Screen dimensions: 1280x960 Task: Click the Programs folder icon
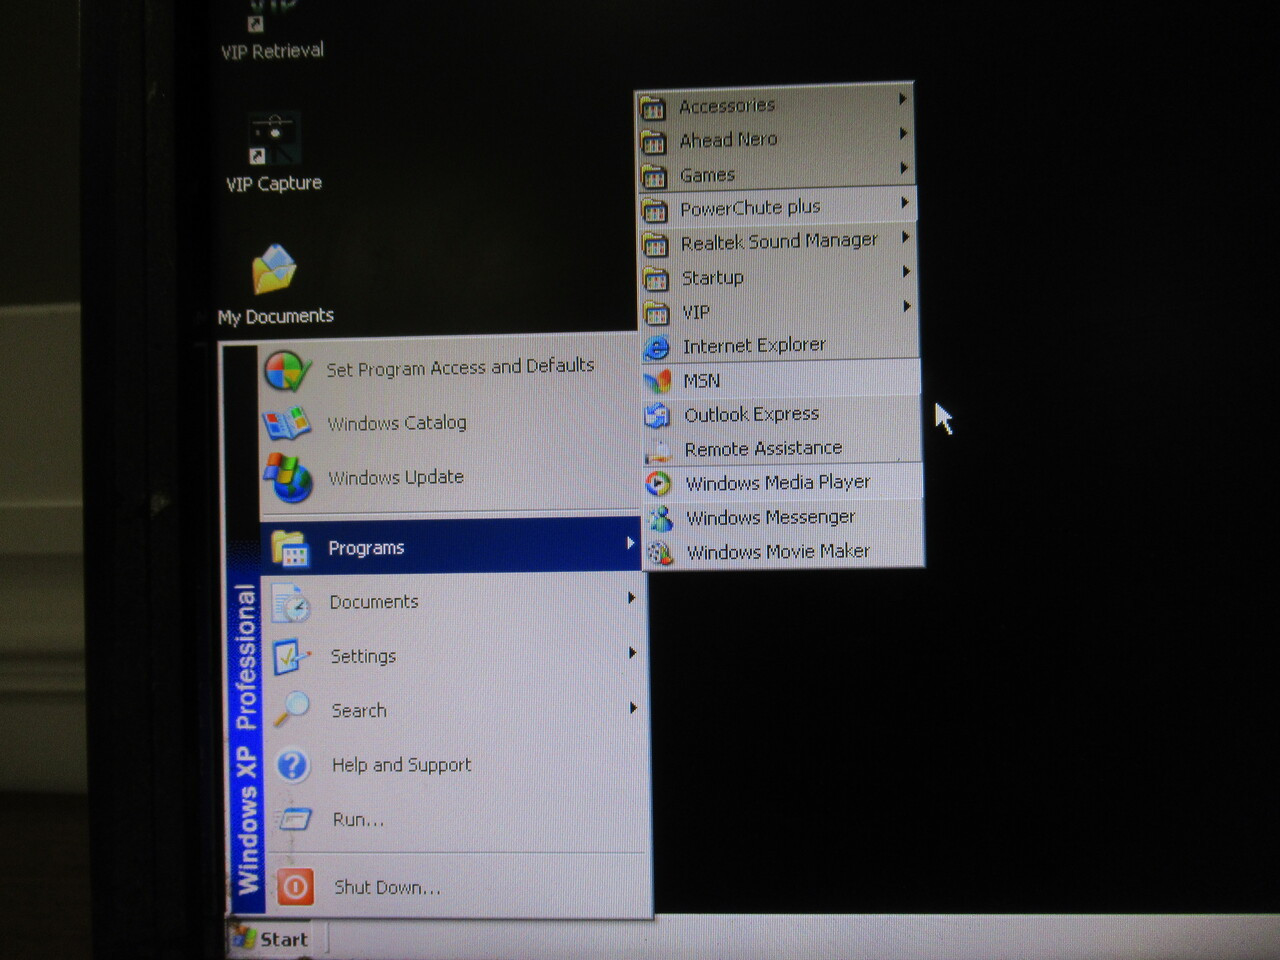click(290, 548)
